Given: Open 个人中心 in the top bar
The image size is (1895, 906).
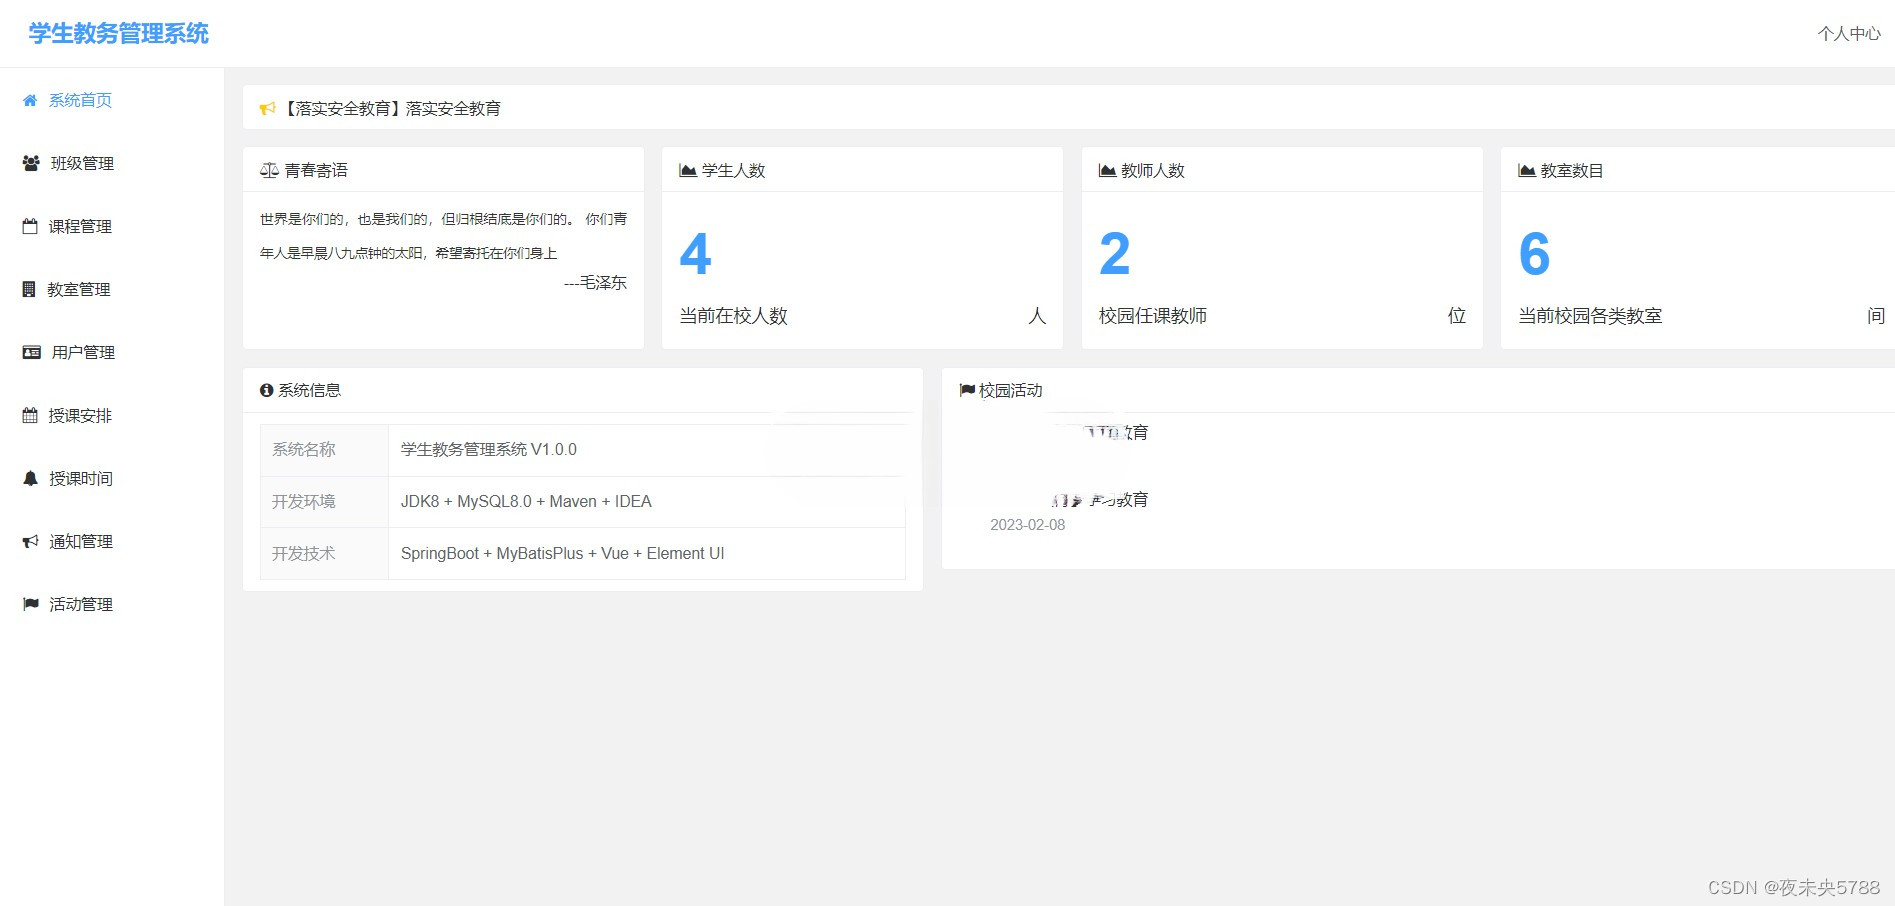Looking at the screenshot, I should tap(1849, 33).
